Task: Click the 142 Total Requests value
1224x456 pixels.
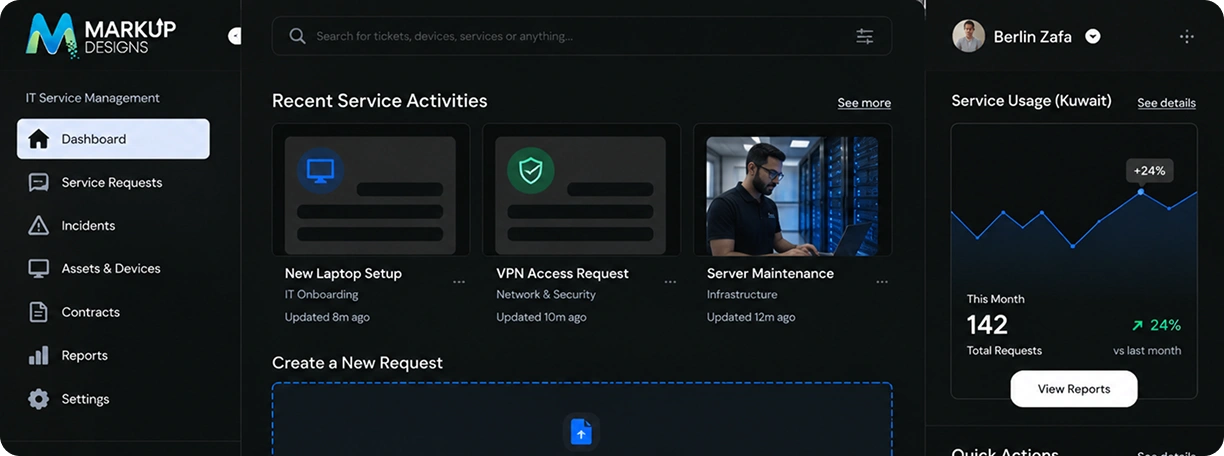Action: [x=987, y=325]
